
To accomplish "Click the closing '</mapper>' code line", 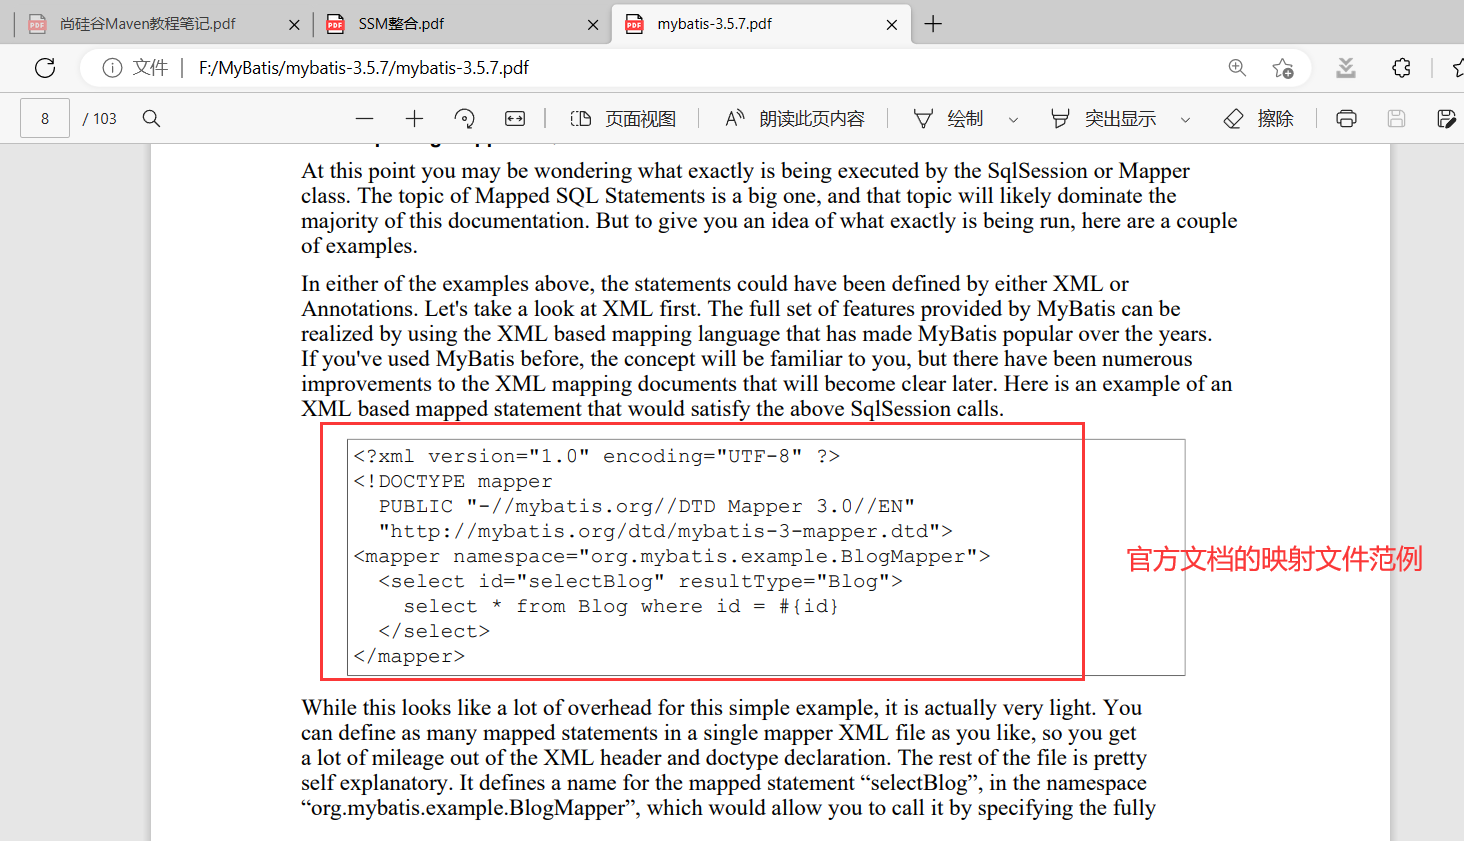I will pyautogui.click(x=409, y=656).
